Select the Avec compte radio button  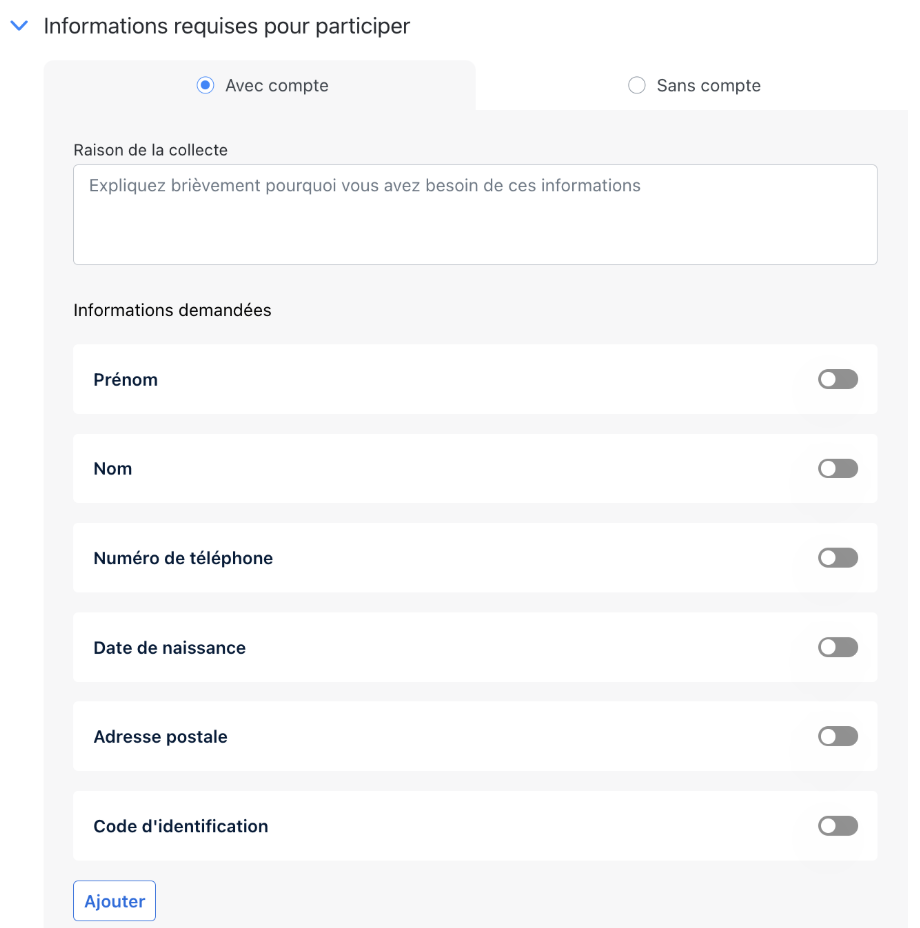(205, 86)
